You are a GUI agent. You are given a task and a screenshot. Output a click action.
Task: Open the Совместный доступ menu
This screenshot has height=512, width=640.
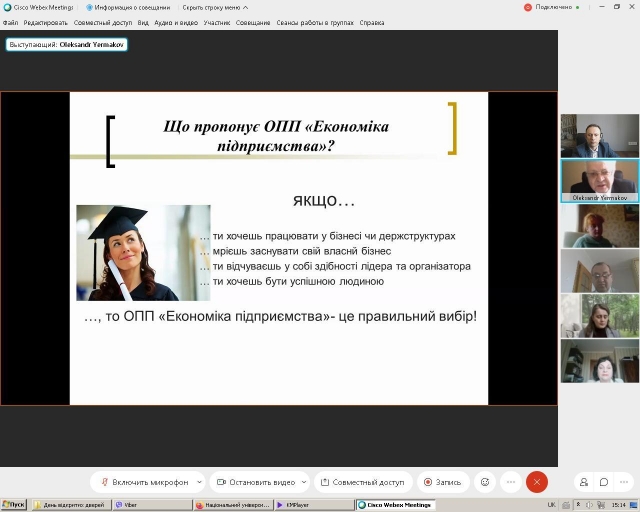pos(103,23)
